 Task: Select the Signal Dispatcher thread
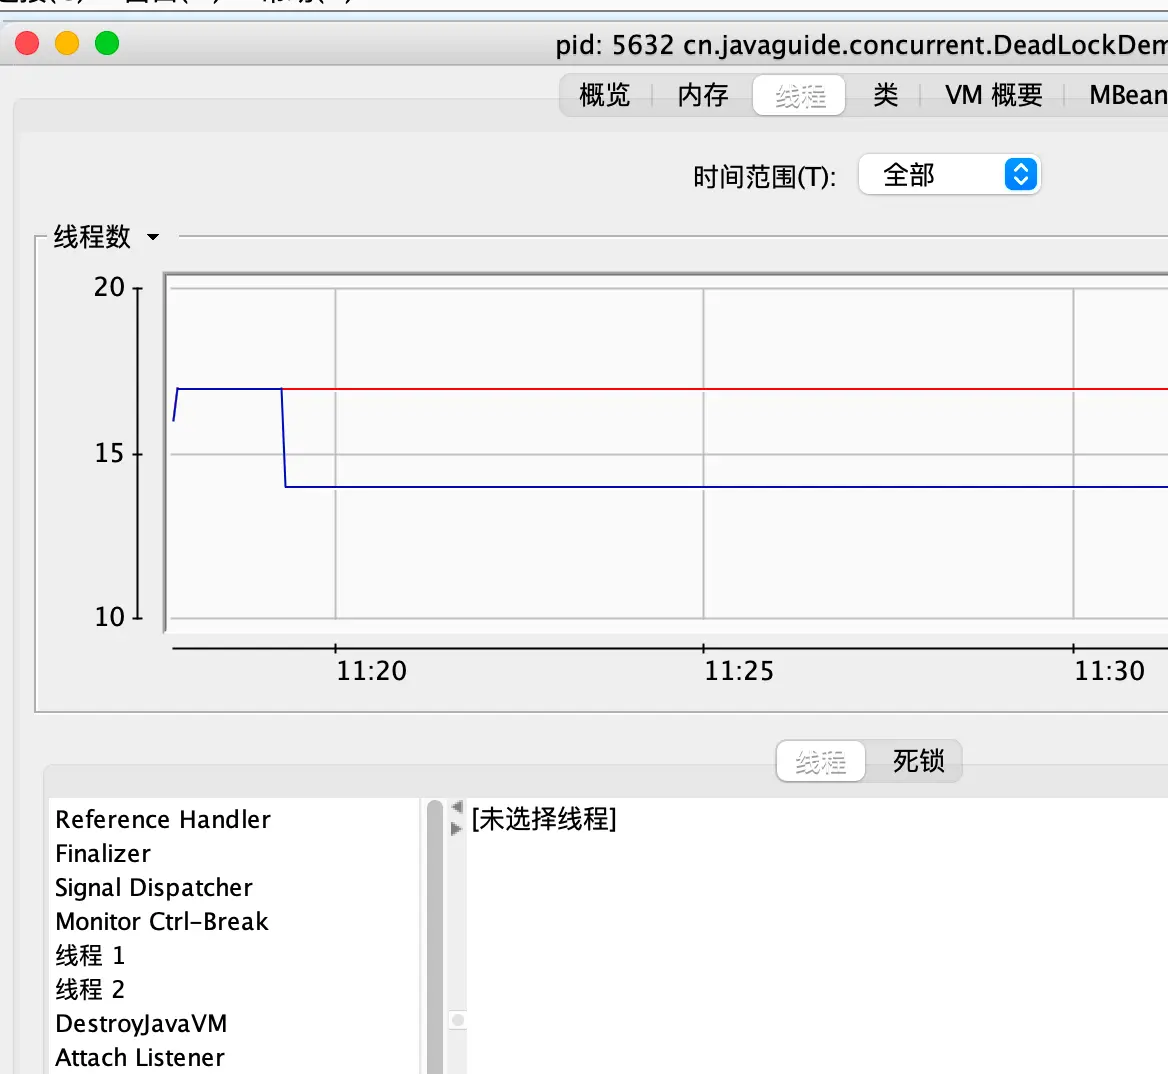tap(153, 888)
